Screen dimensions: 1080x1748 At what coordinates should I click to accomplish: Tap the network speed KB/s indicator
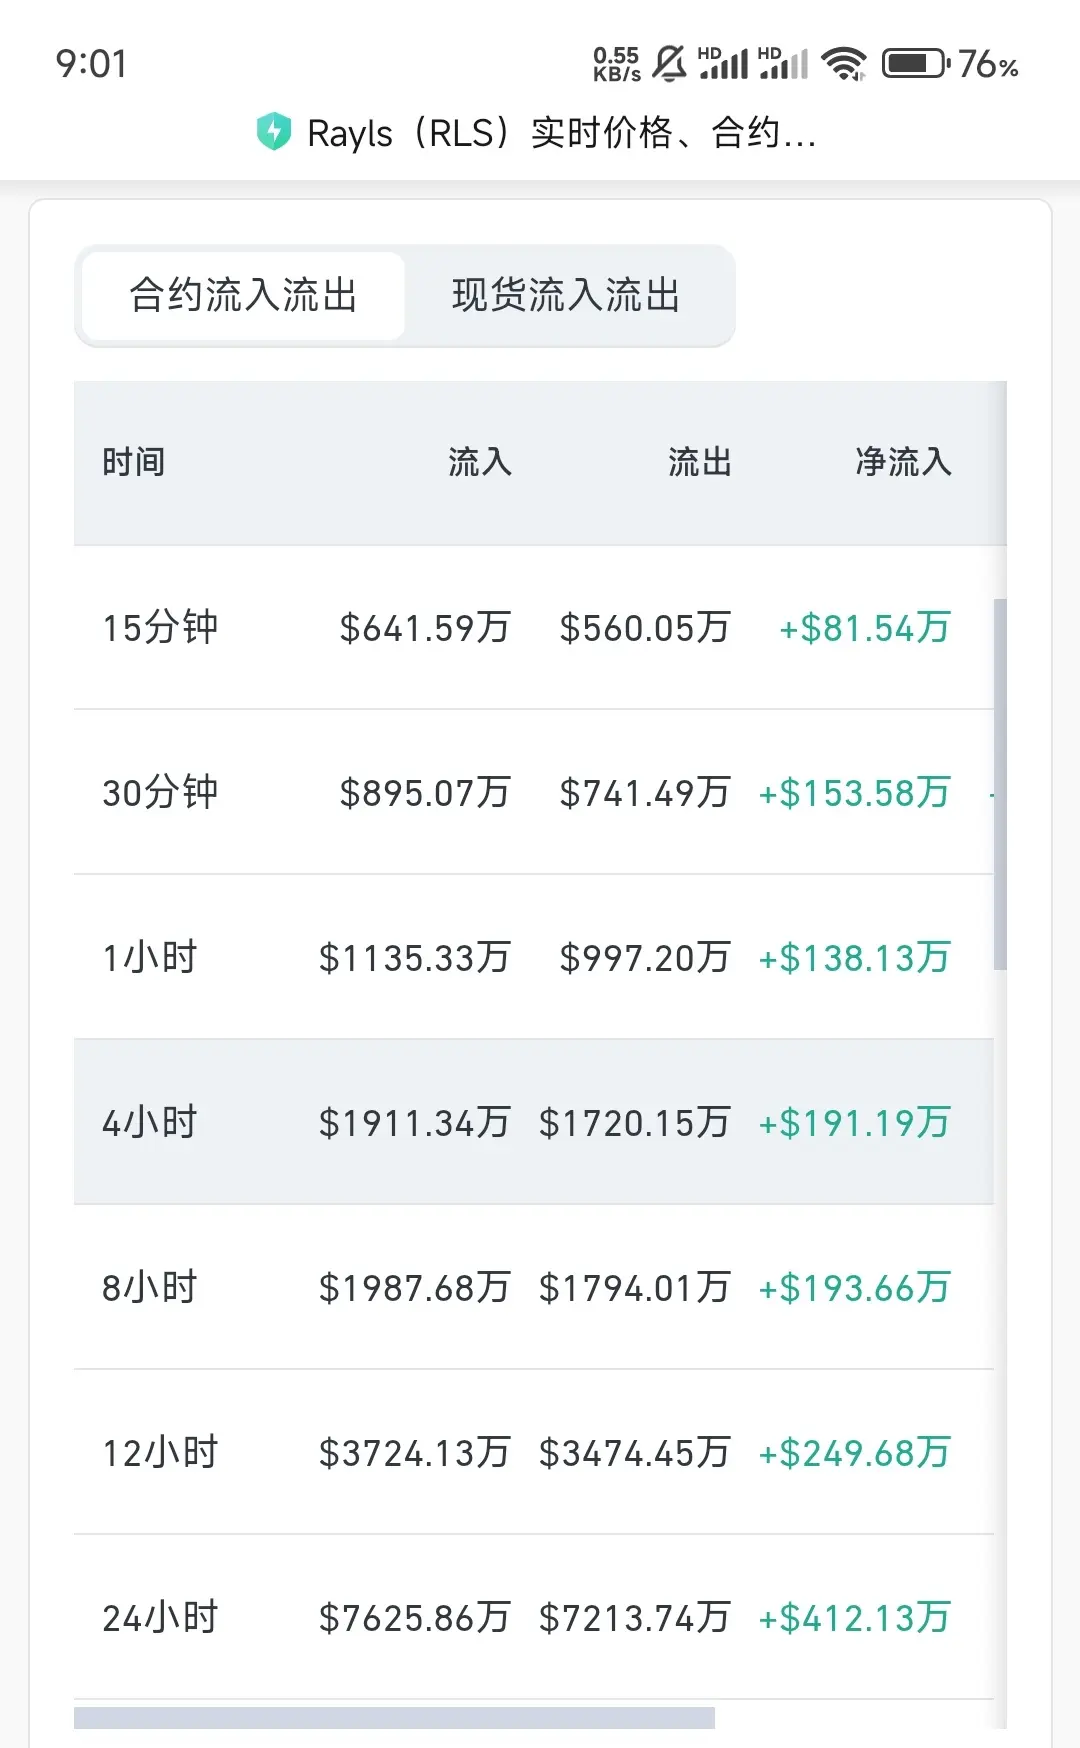616,64
